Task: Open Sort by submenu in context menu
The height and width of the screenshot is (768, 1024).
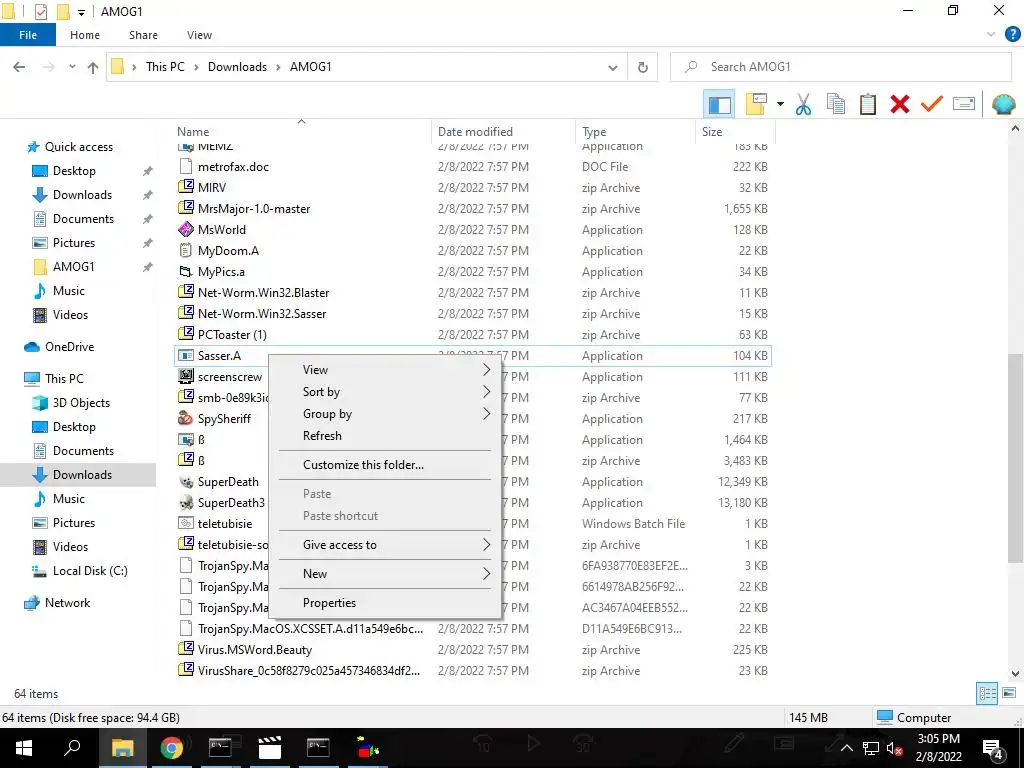Action: click(385, 392)
